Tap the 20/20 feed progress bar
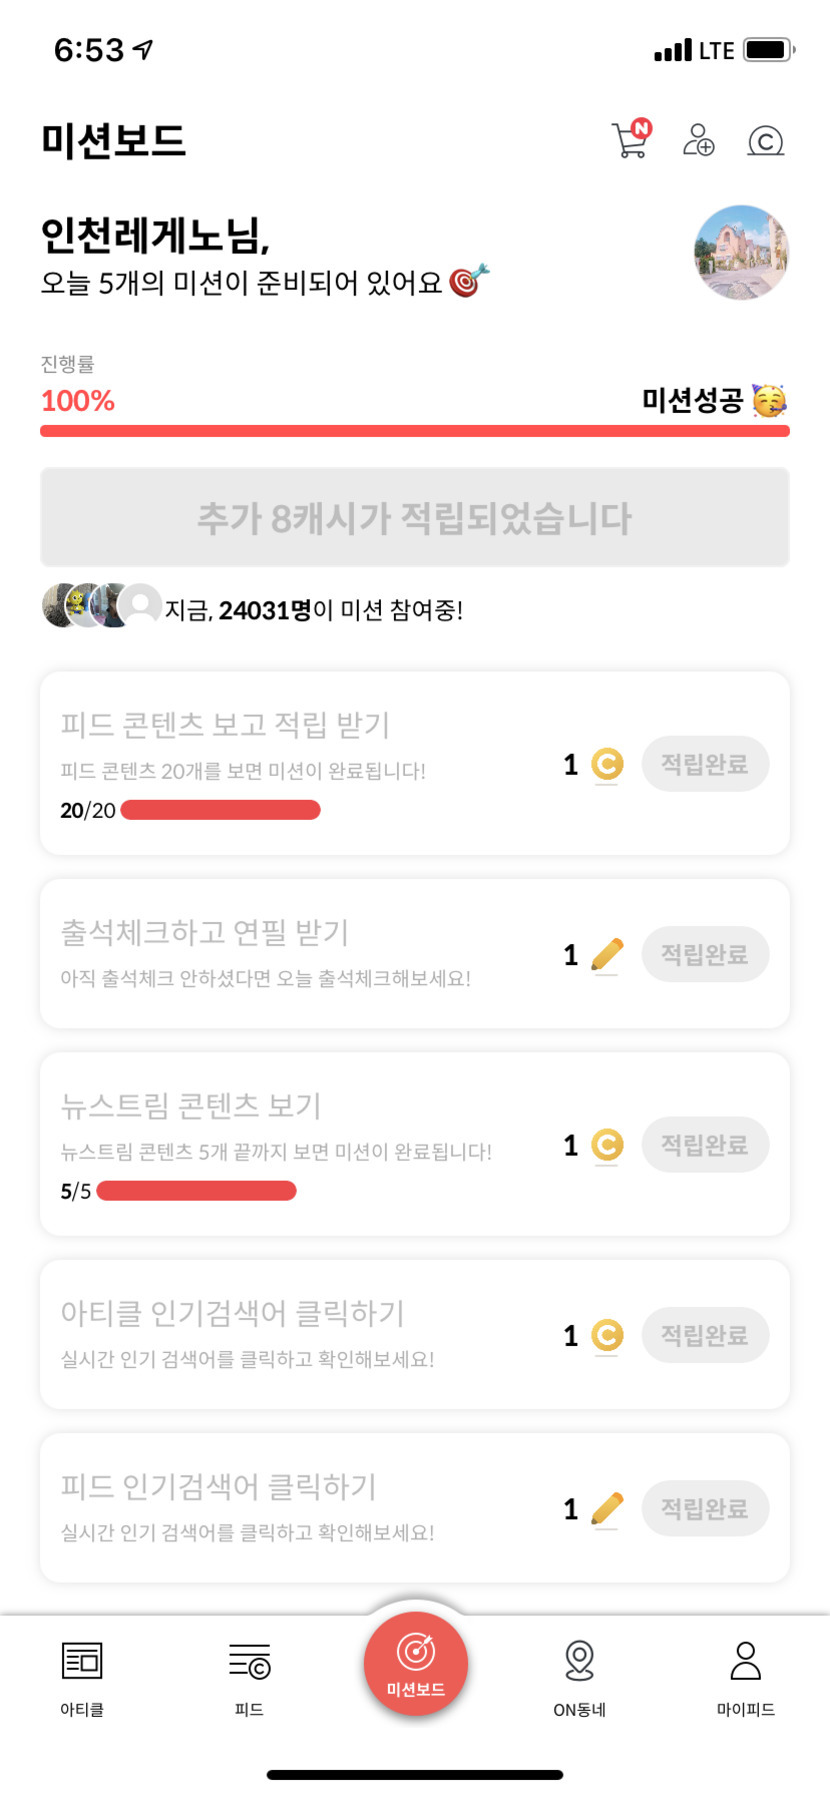The width and height of the screenshot is (830, 1796). click(220, 810)
